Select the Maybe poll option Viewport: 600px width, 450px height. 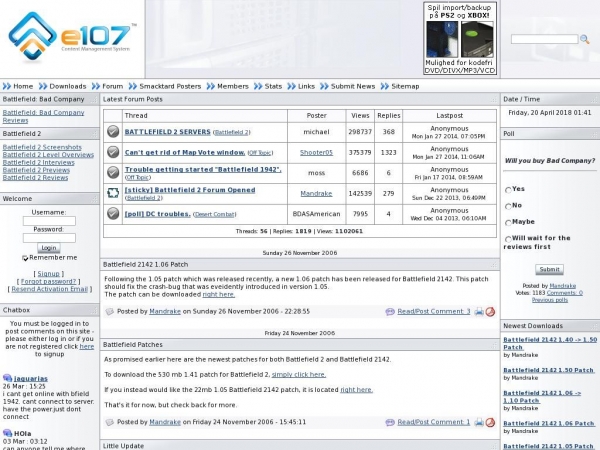[508, 222]
